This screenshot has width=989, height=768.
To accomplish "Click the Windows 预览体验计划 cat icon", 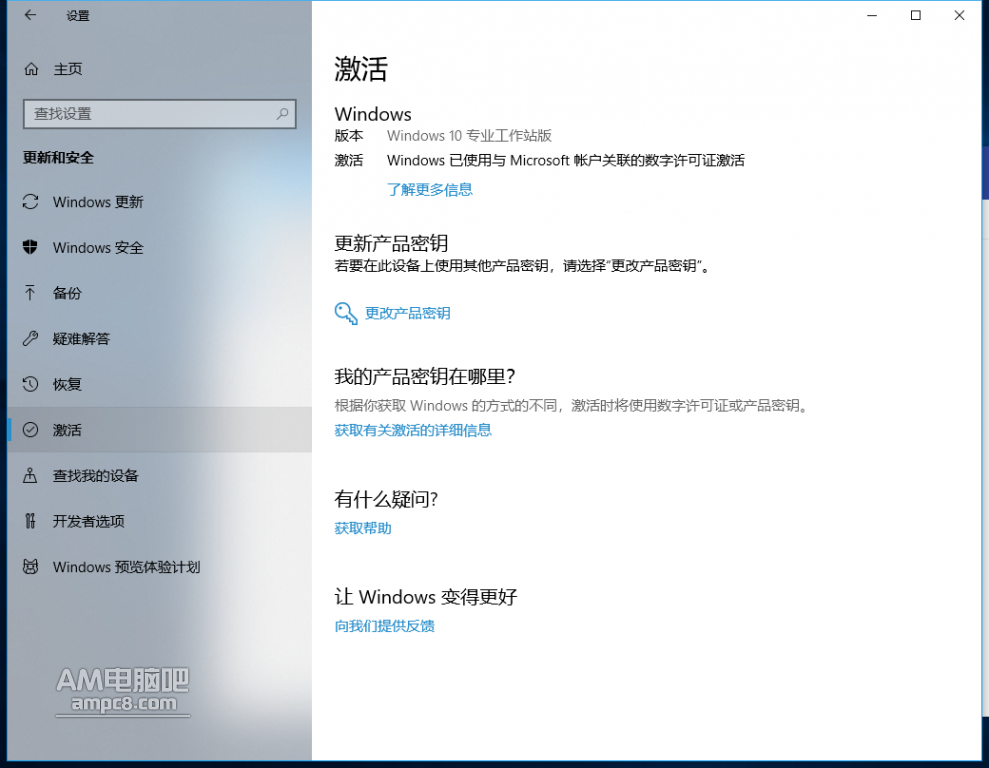I will (x=30, y=566).
